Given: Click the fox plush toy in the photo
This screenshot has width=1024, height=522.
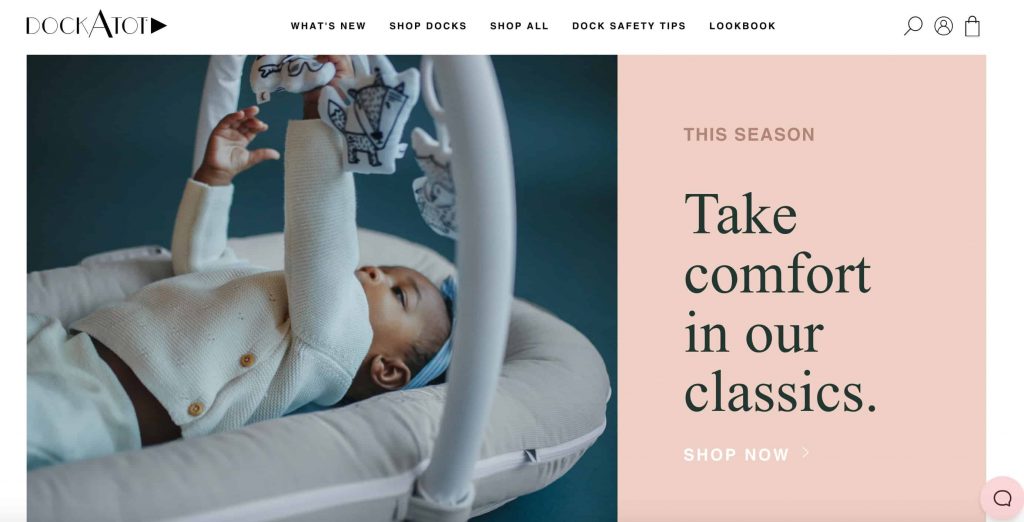Looking at the screenshot, I should click(369, 121).
